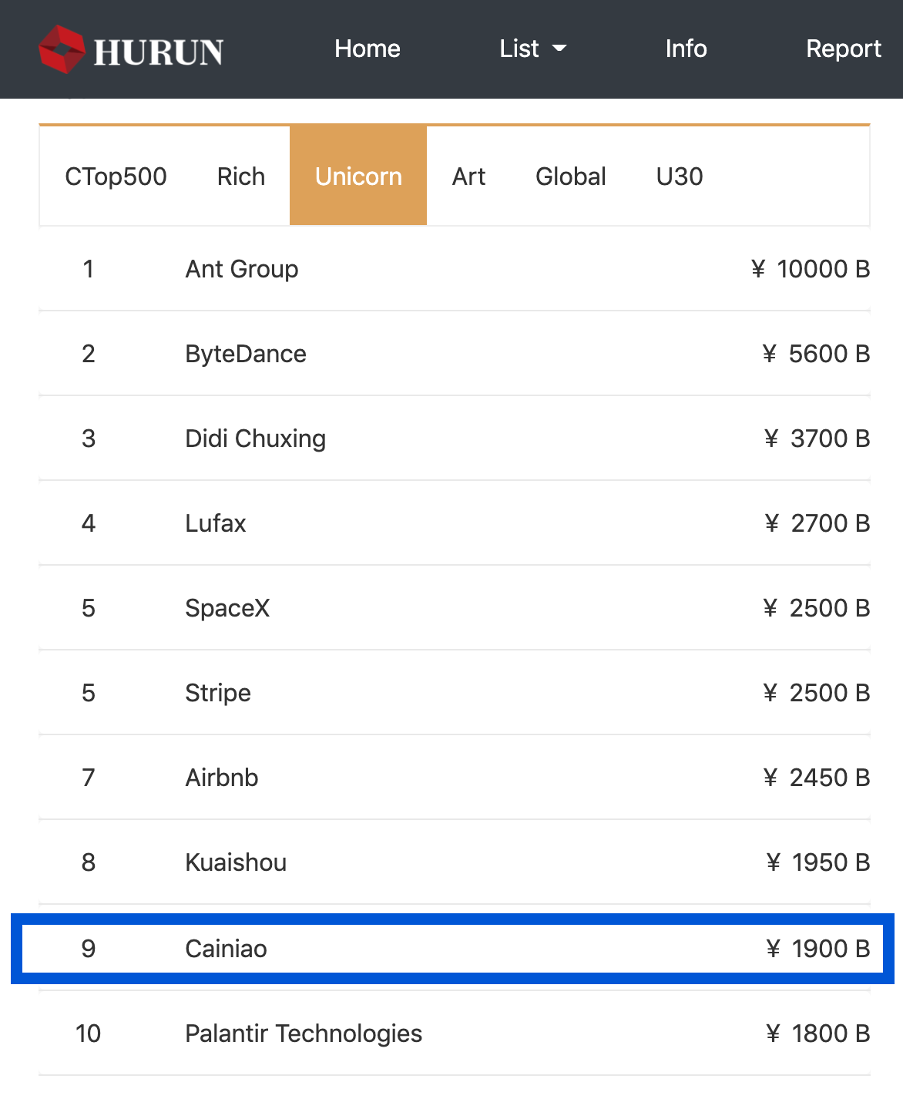Switch to the Rich tab
Image resolution: width=904 pixels, height=1100 pixels.
point(241,176)
